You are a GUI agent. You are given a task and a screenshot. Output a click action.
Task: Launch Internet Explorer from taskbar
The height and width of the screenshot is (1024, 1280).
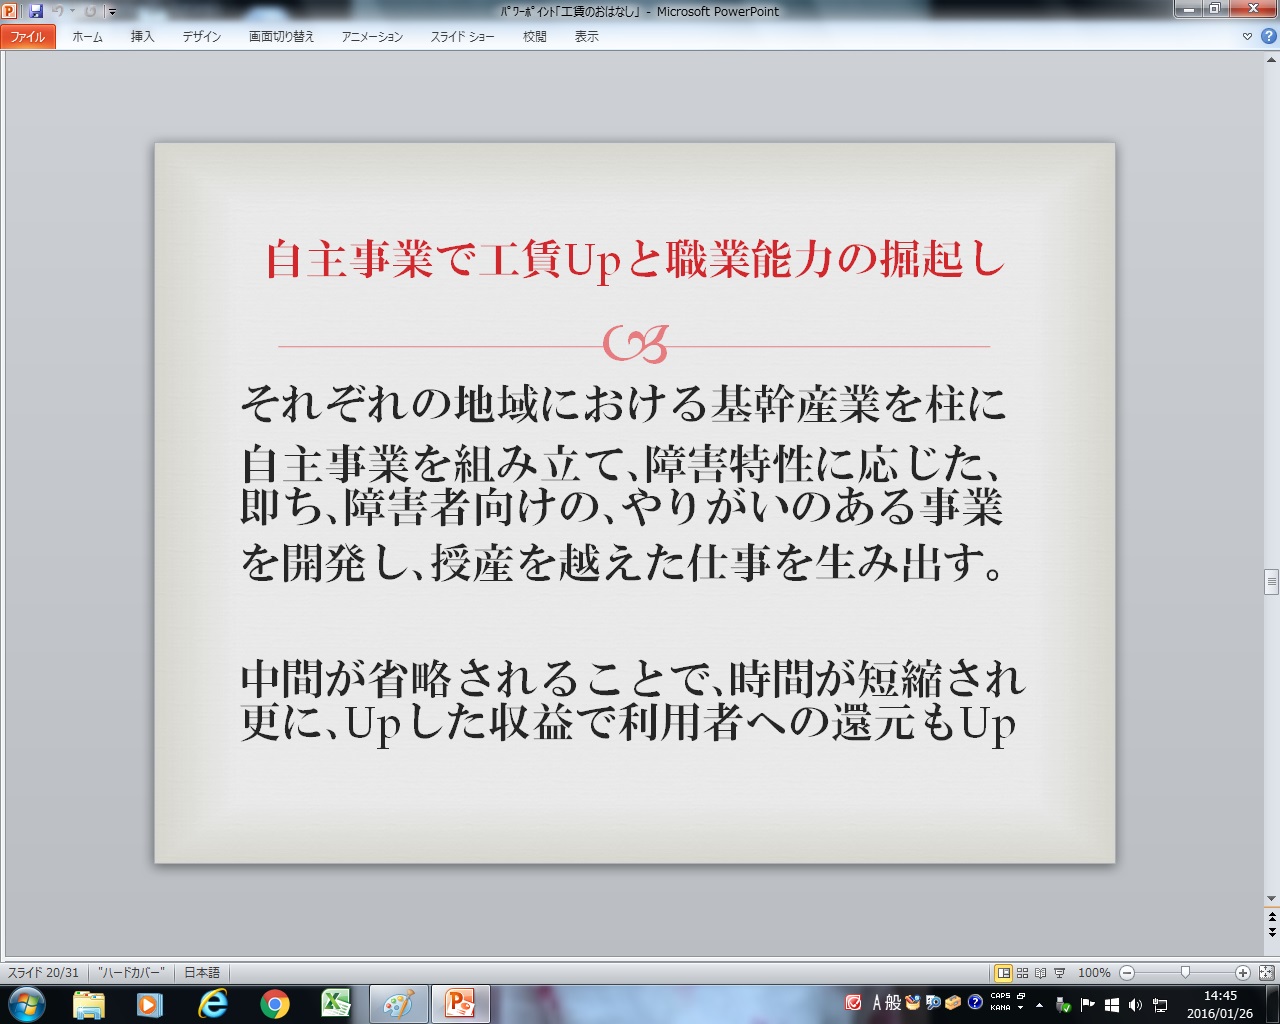pos(212,1004)
